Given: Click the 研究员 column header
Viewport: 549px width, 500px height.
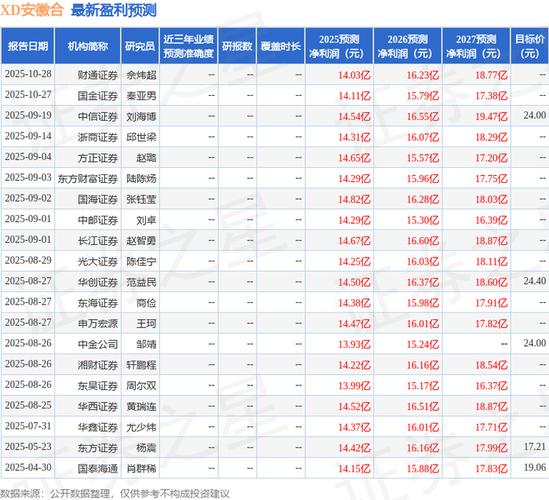Looking at the screenshot, I should (140, 46).
